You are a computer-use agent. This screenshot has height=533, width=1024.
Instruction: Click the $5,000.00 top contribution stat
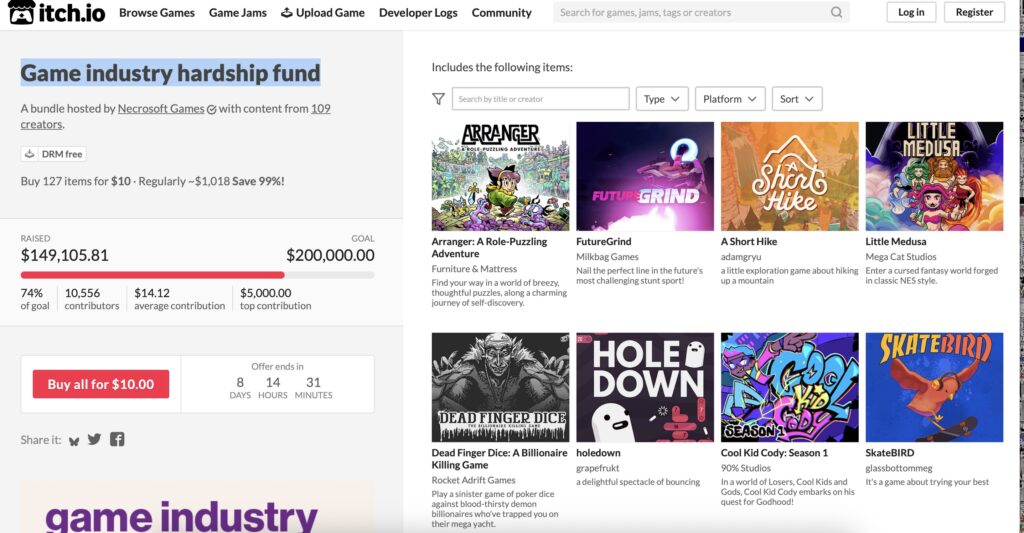pyautogui.click(x=276, y=299)
